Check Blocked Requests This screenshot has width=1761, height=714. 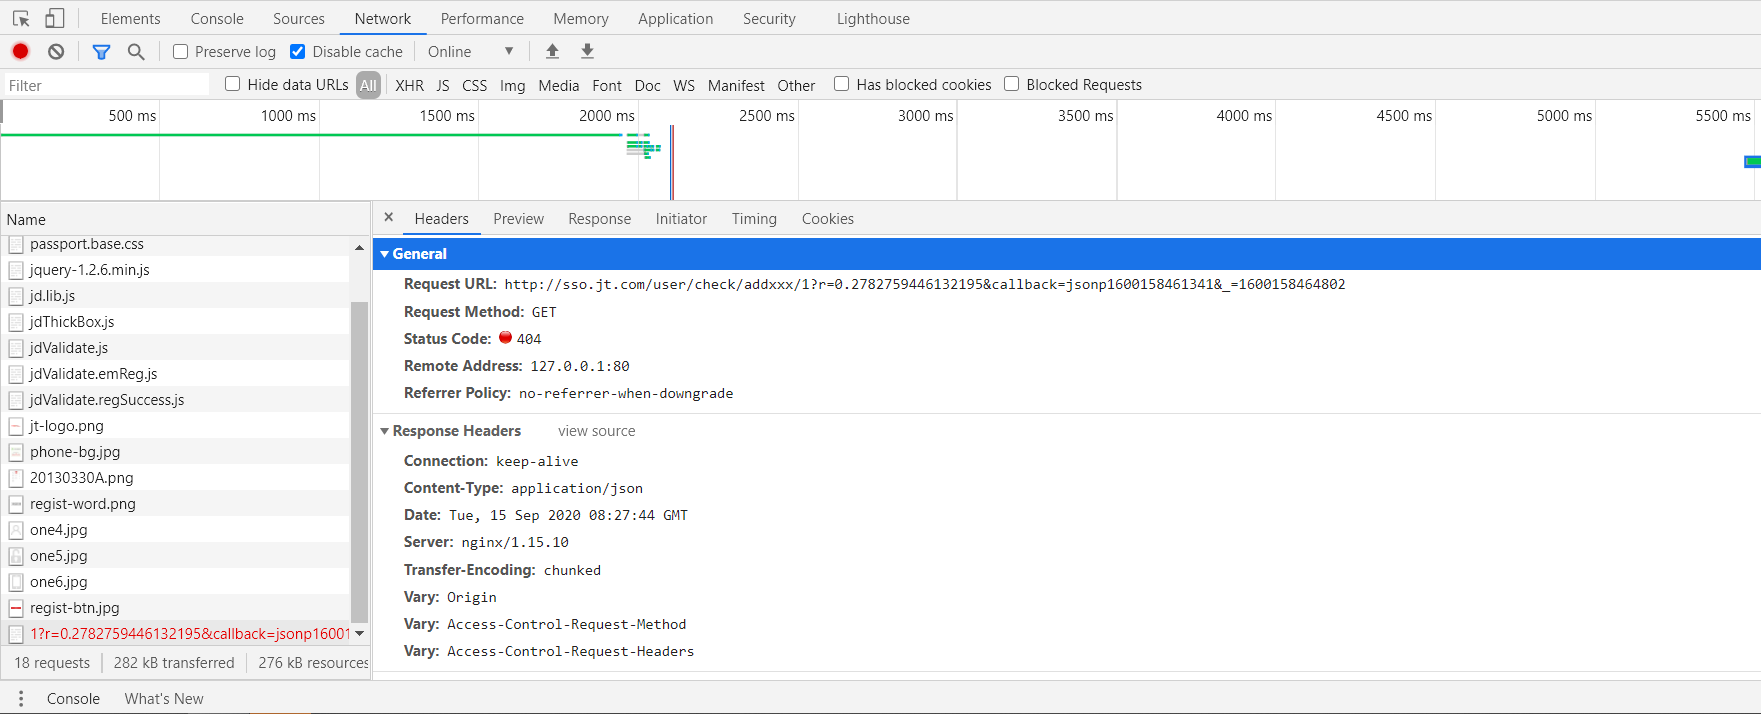pyautogui.click(x=1011, y=84)
